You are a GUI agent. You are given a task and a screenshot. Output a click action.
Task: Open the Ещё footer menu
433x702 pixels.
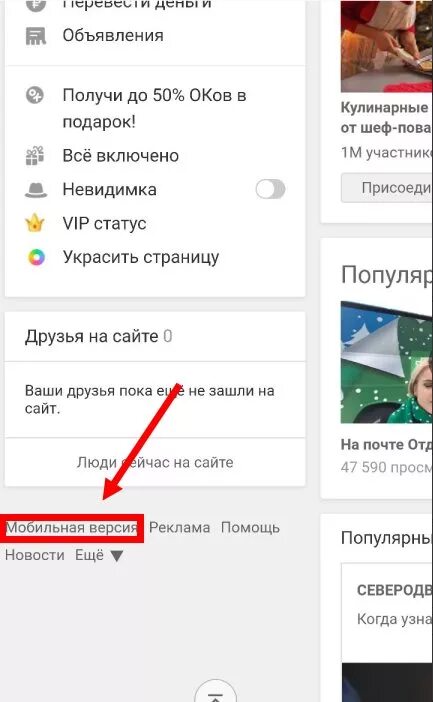tap(90, 555)
